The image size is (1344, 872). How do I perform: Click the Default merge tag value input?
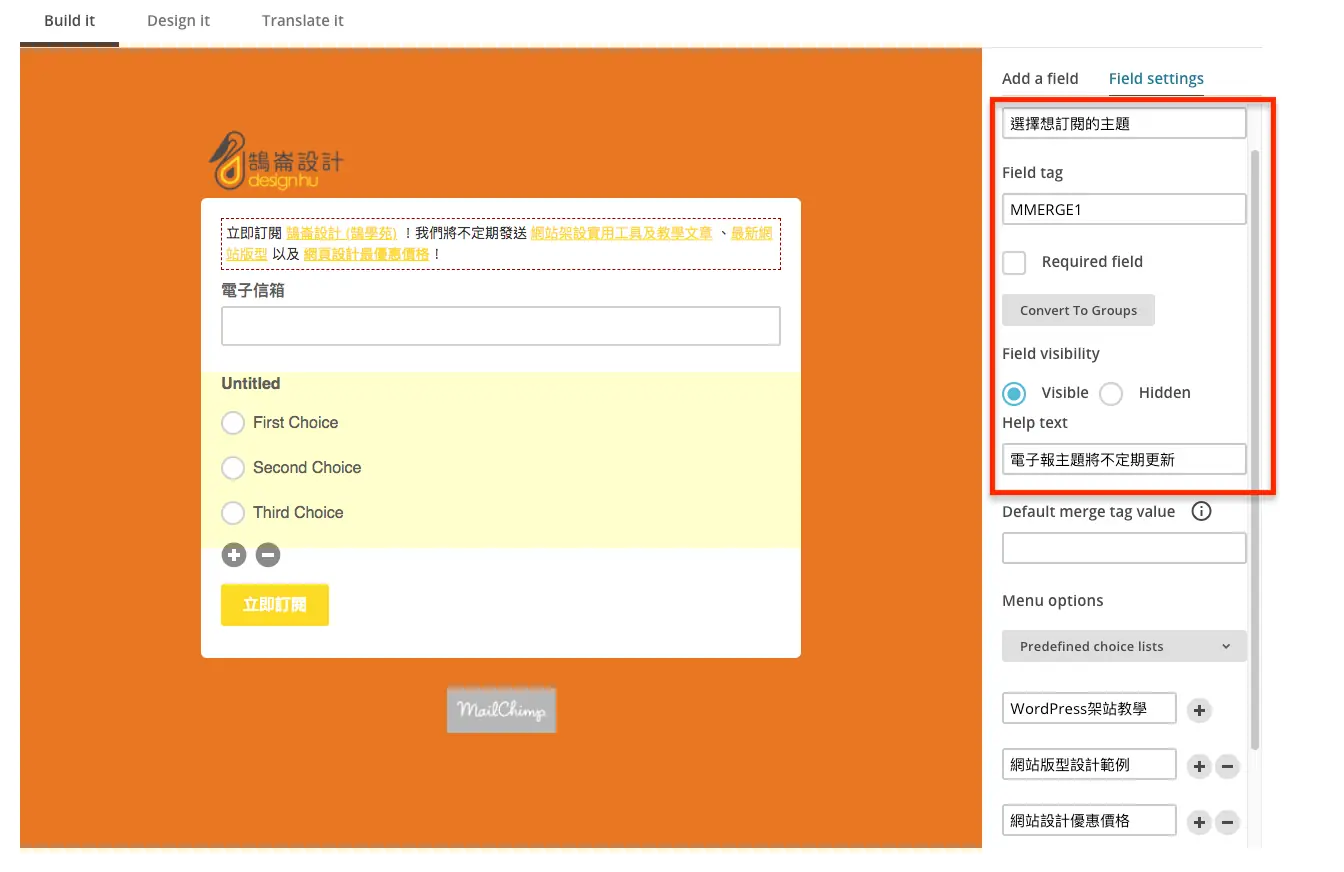(x=1124, y=548)
